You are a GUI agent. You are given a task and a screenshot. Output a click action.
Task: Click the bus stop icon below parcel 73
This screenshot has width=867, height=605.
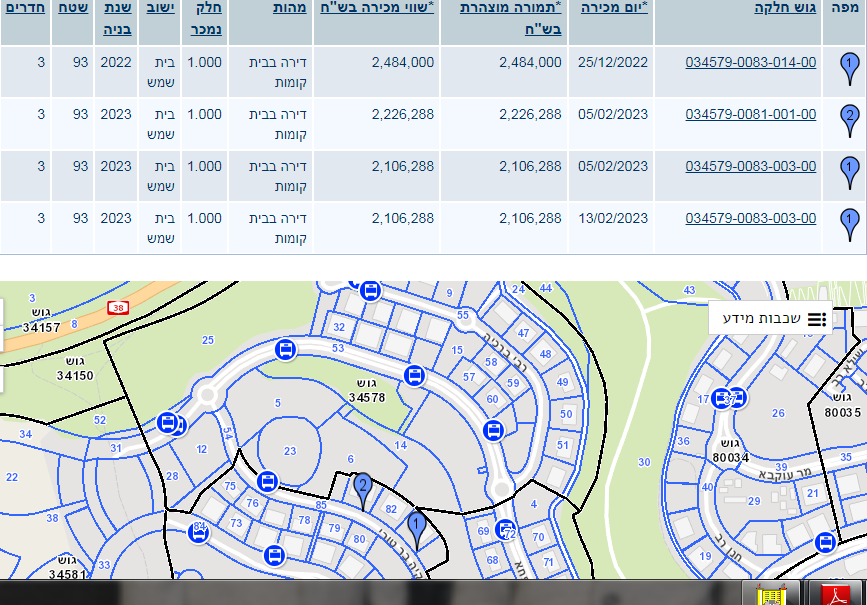274,555
